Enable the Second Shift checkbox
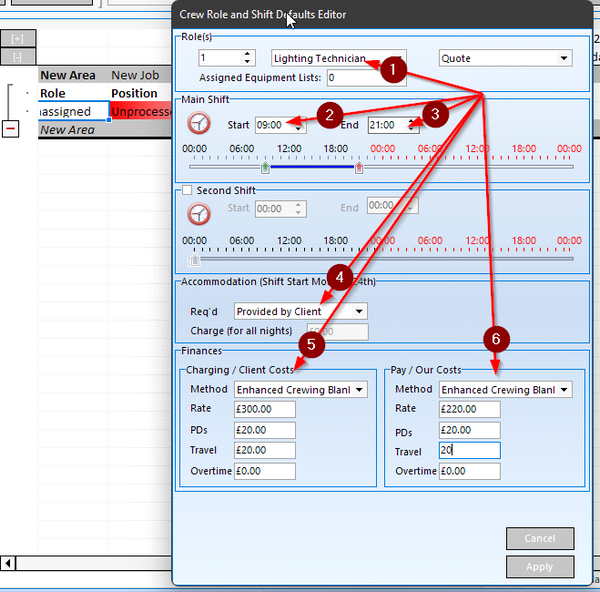The height and width of the screenshot is (592, 600). pyautogui.click(x=186, y=190)
